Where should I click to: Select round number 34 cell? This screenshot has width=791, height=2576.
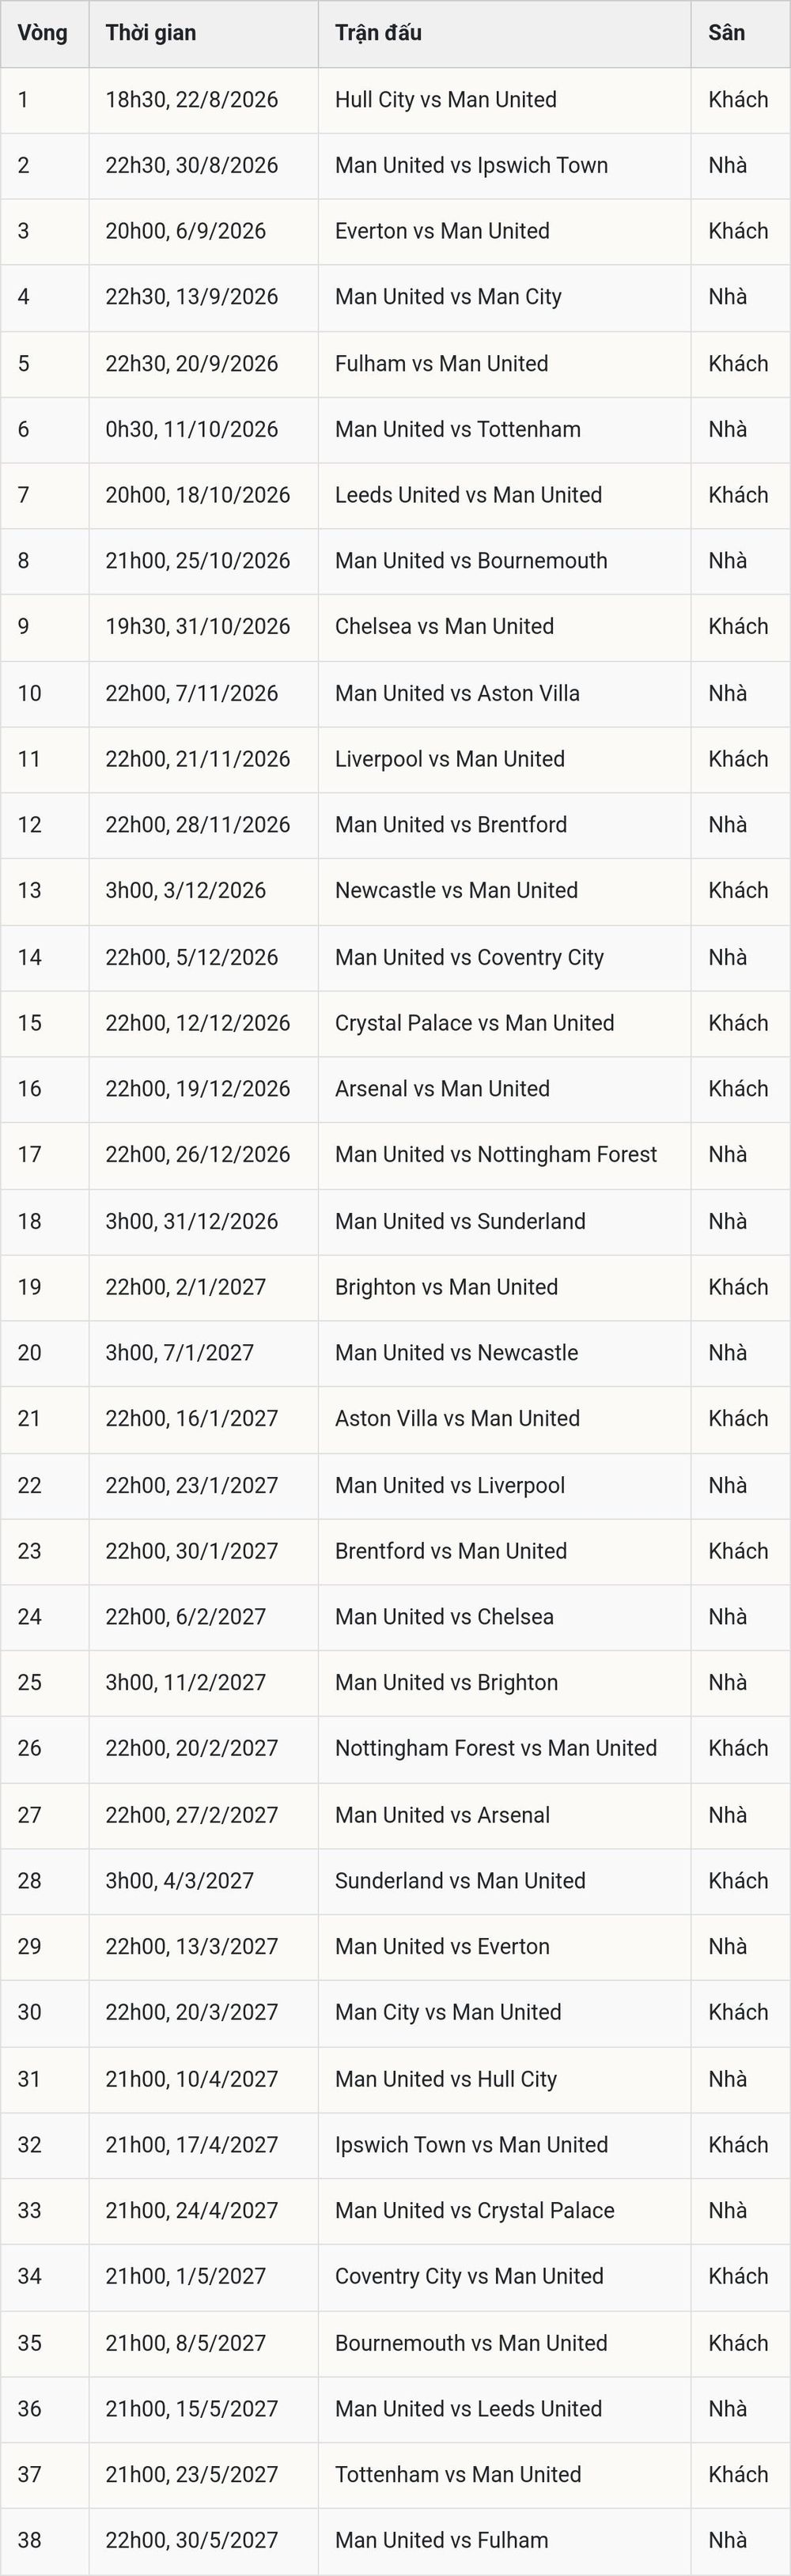point(44,2277)
